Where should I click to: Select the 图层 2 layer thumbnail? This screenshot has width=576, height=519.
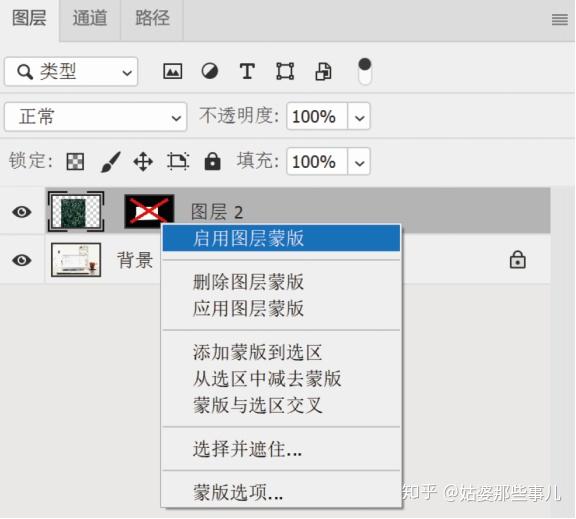pyautogui.click(x=76, y=212)
